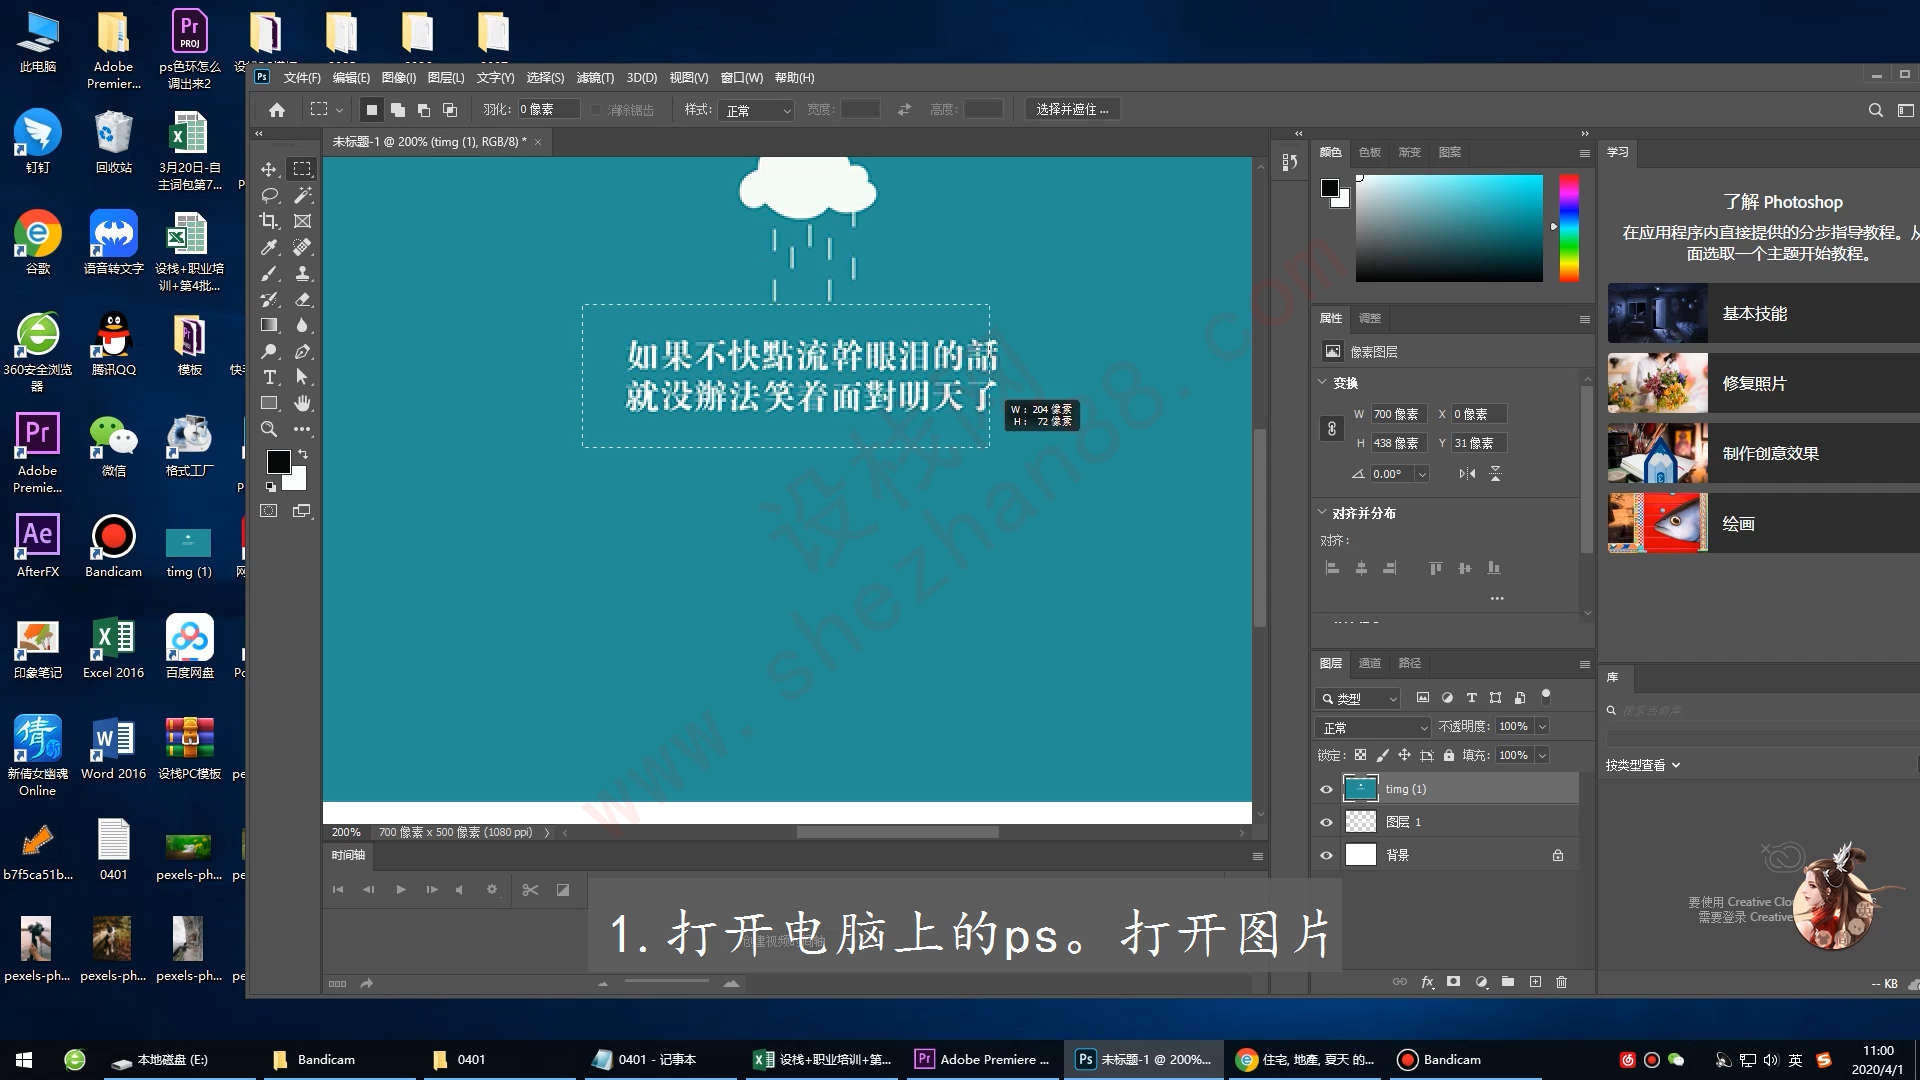Open the 按类型查看 library dropdown

tap(1643, 765)
